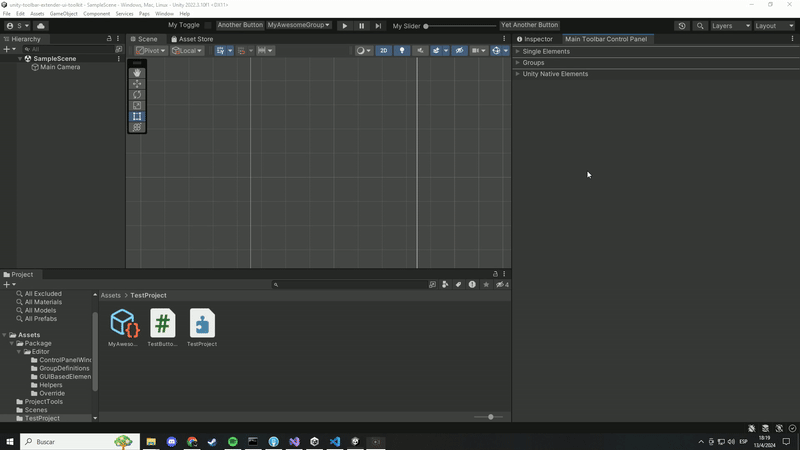Image resolution: width=800 pixels, height=450 pixels.
Task: Select the Transform tool in Scene
Action: tap(137, 127)
